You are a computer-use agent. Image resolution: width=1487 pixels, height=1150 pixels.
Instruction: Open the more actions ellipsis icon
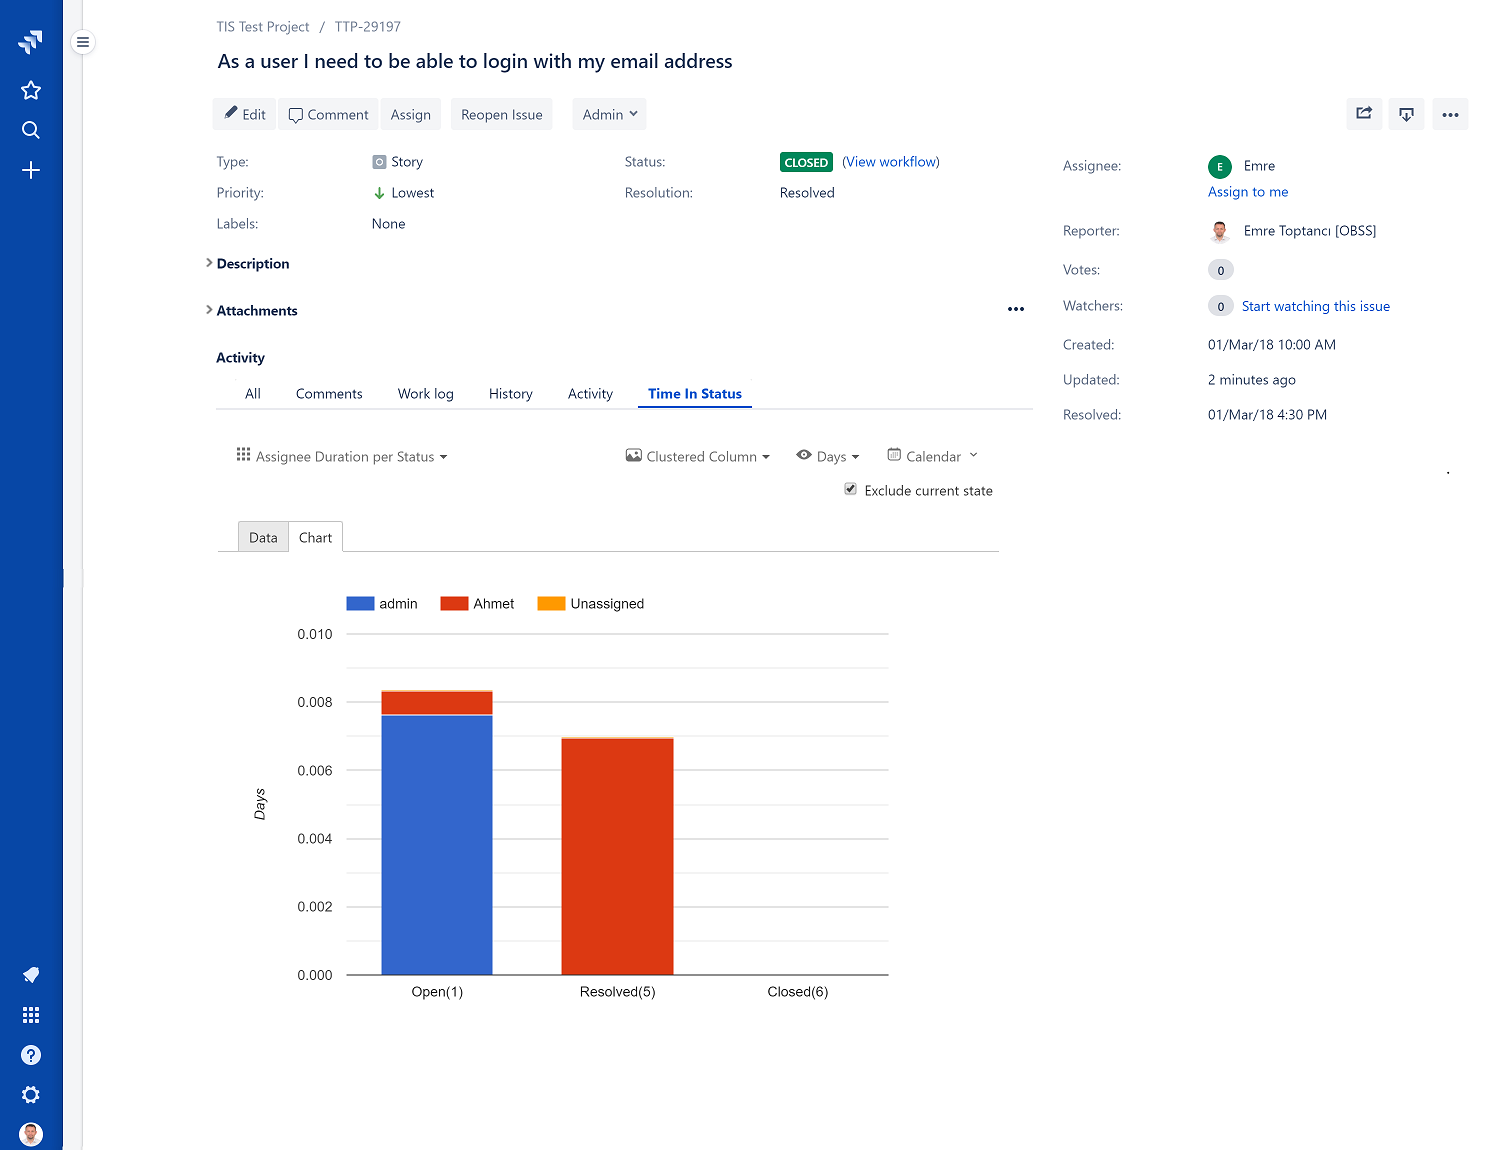point(1450,113)
